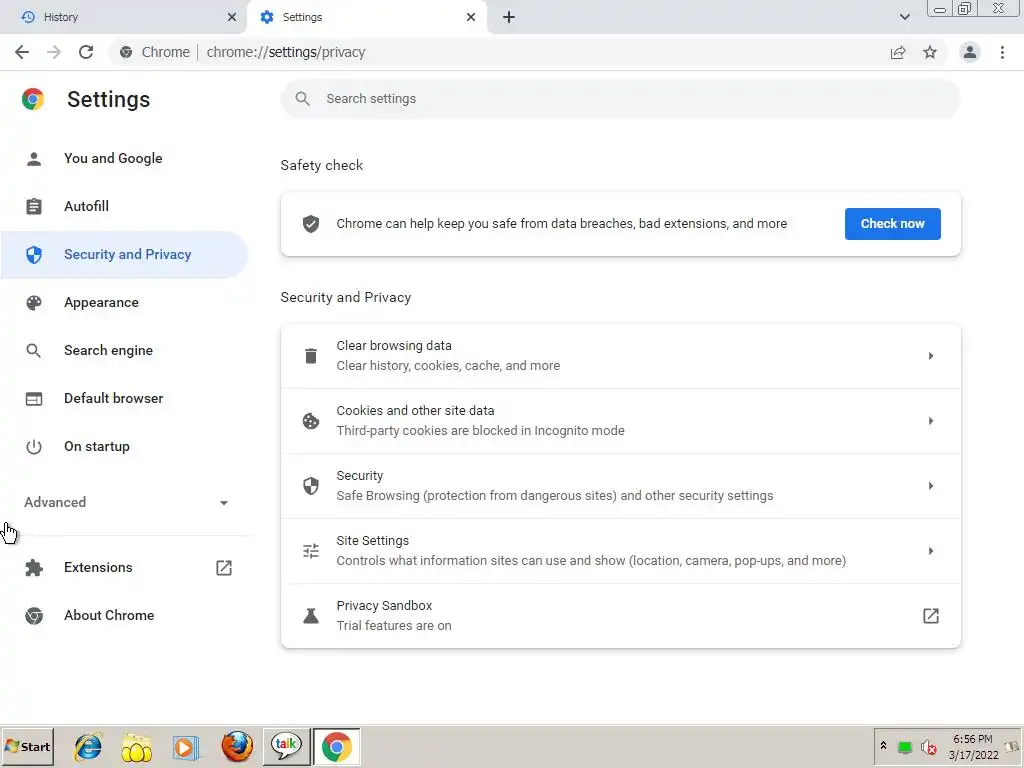Click the Extensions puzzle piece icon

click(34, 568)
